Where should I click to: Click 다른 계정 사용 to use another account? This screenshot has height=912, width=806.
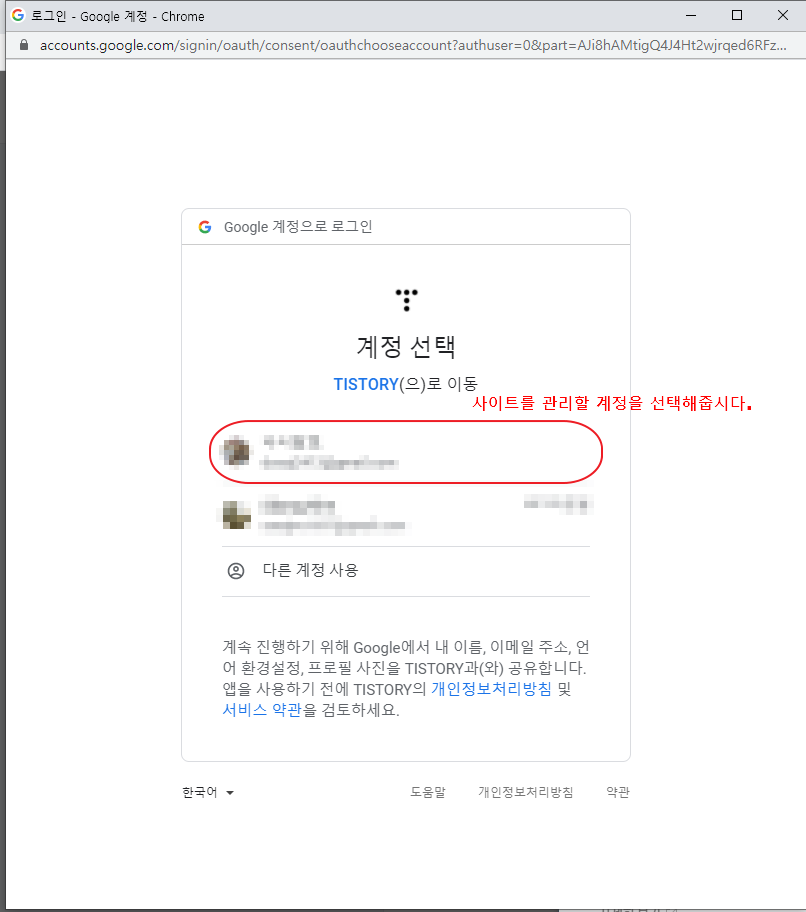point(406,571)
